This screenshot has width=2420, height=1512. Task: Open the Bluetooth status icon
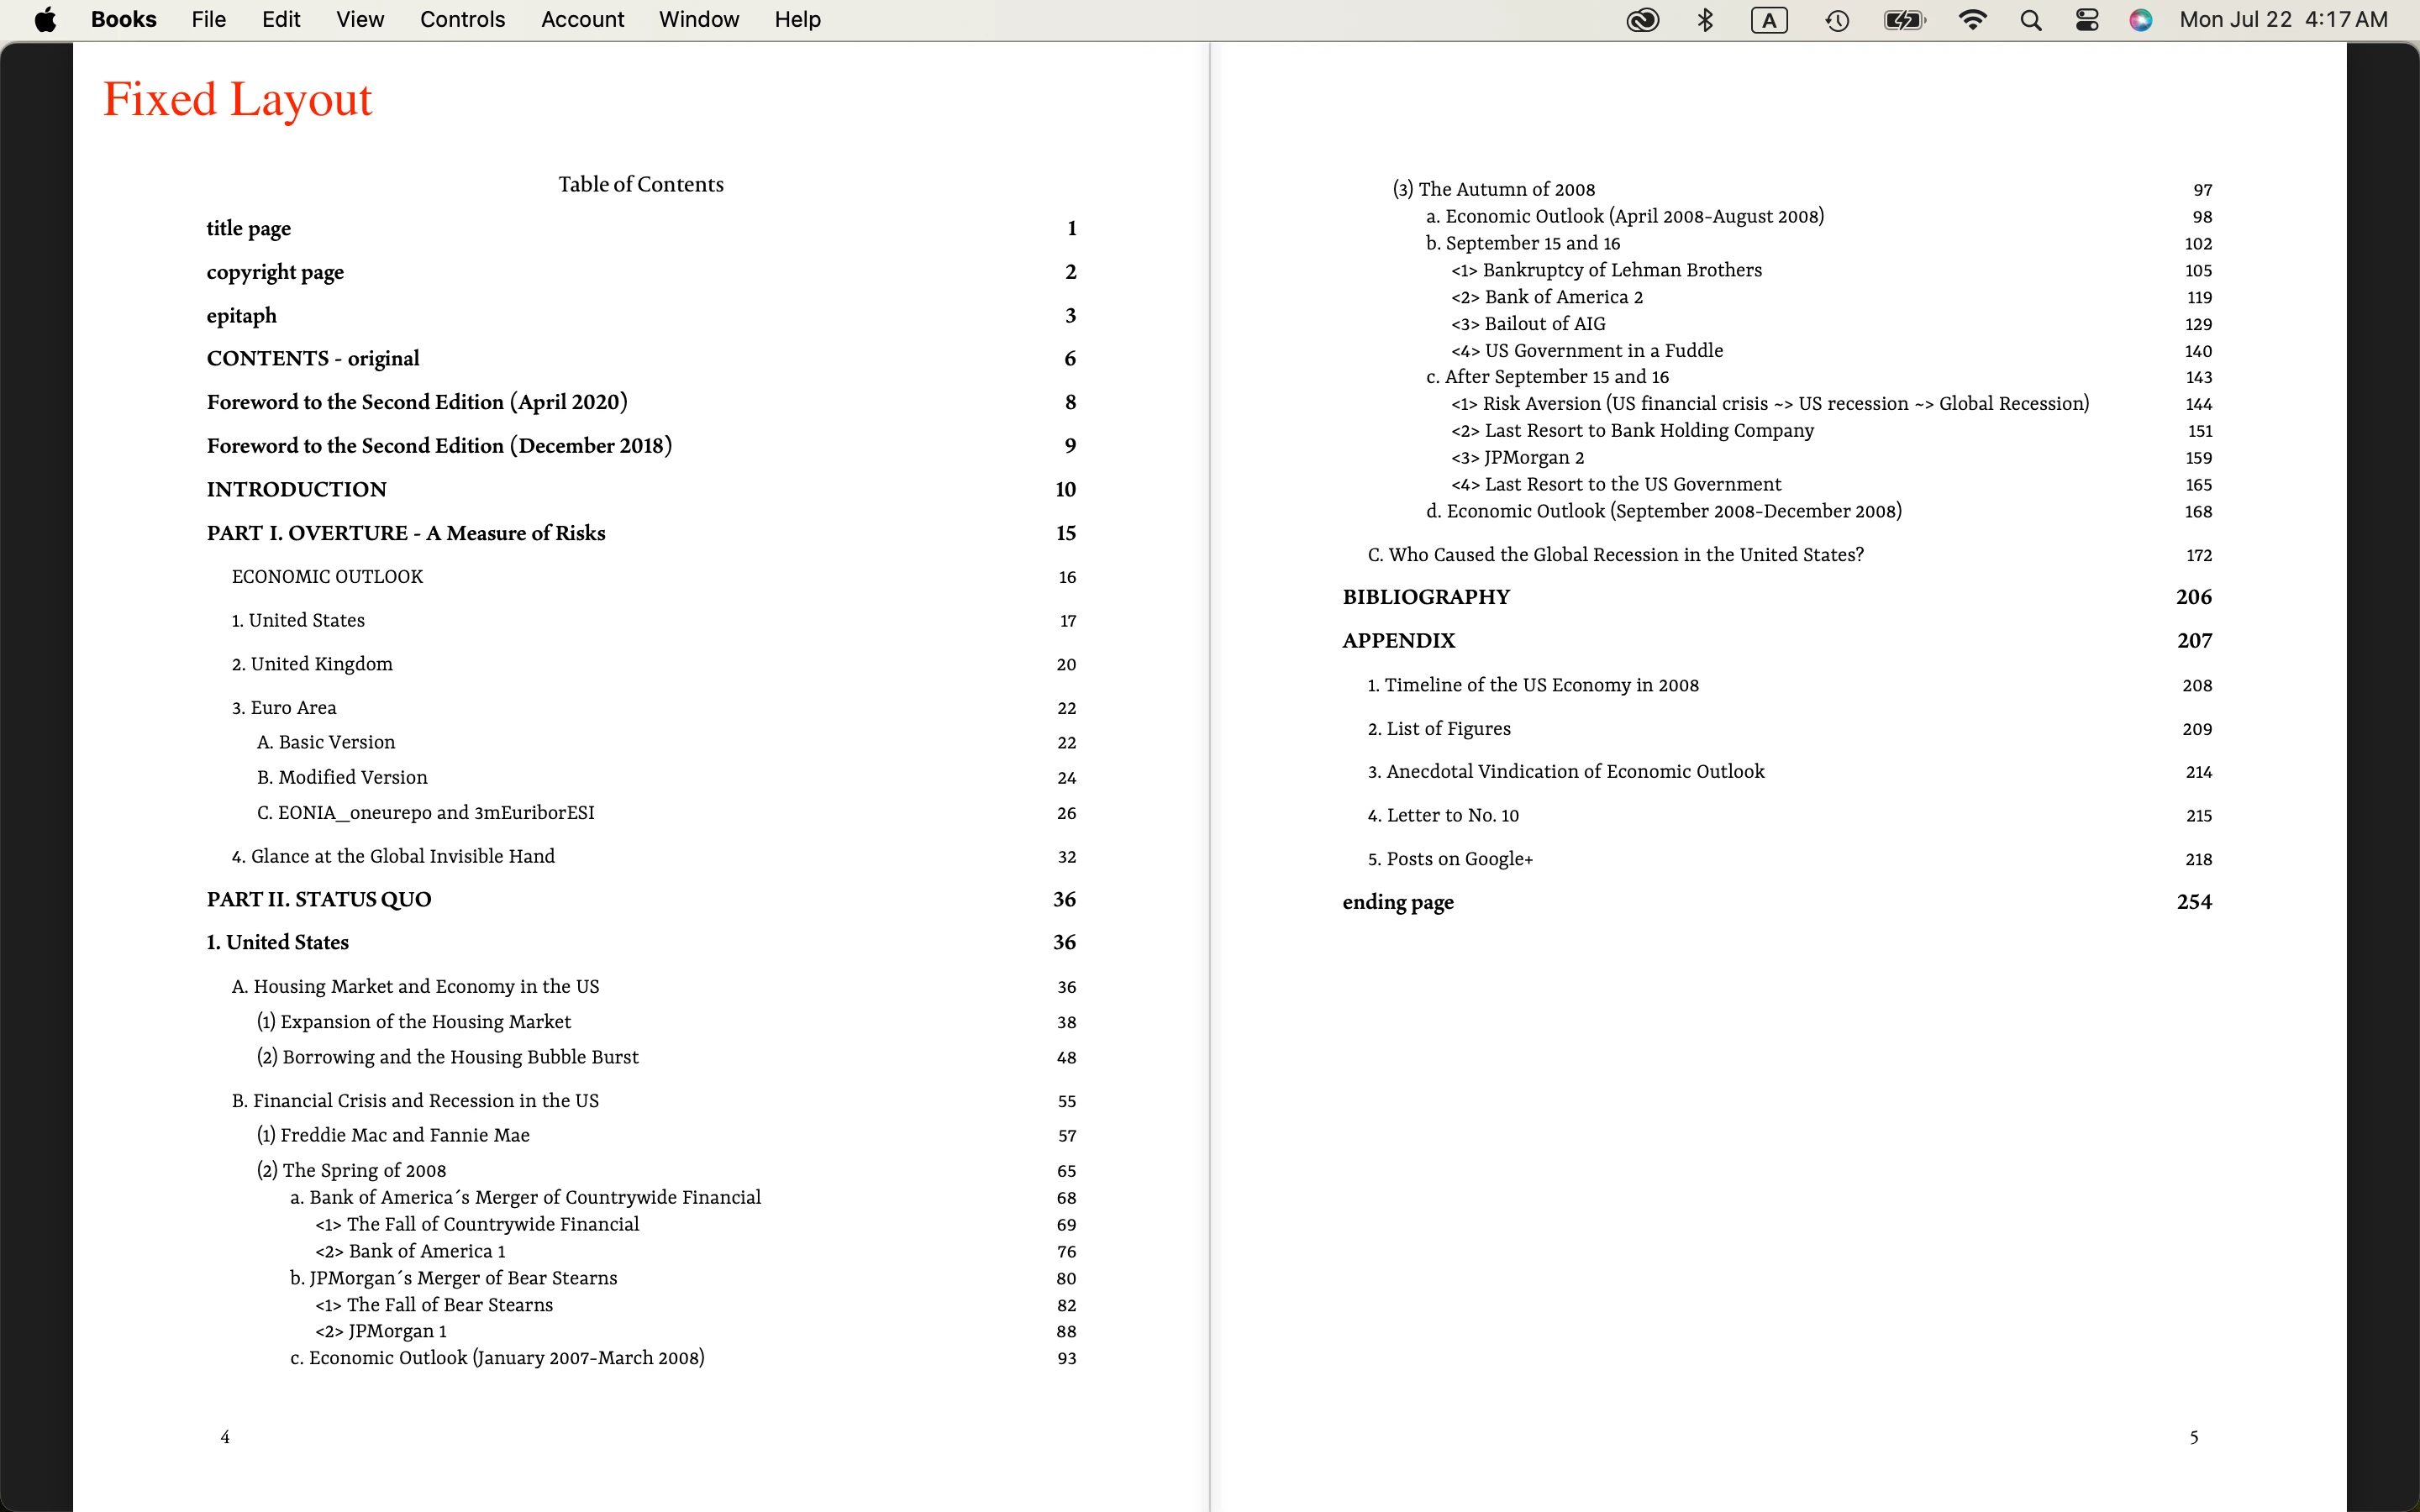pyautogui.click(x=1706, y=20)
